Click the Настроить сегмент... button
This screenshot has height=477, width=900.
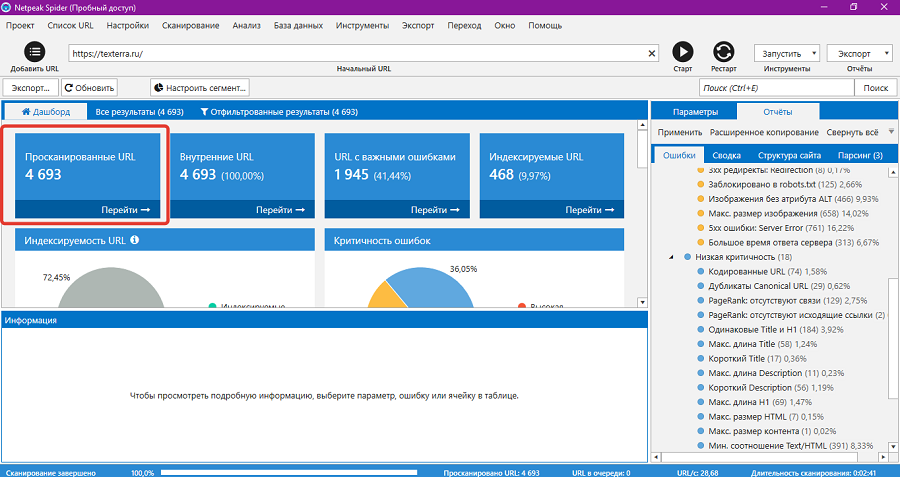(200, 88)
